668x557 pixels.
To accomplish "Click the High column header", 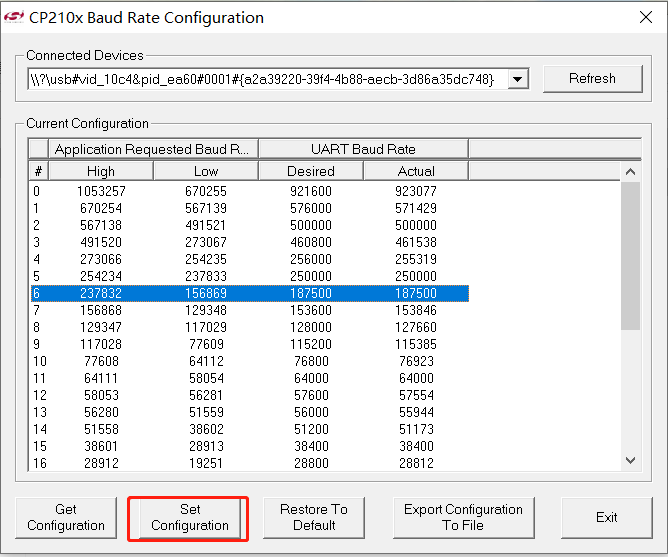I will tap(101, 171).
